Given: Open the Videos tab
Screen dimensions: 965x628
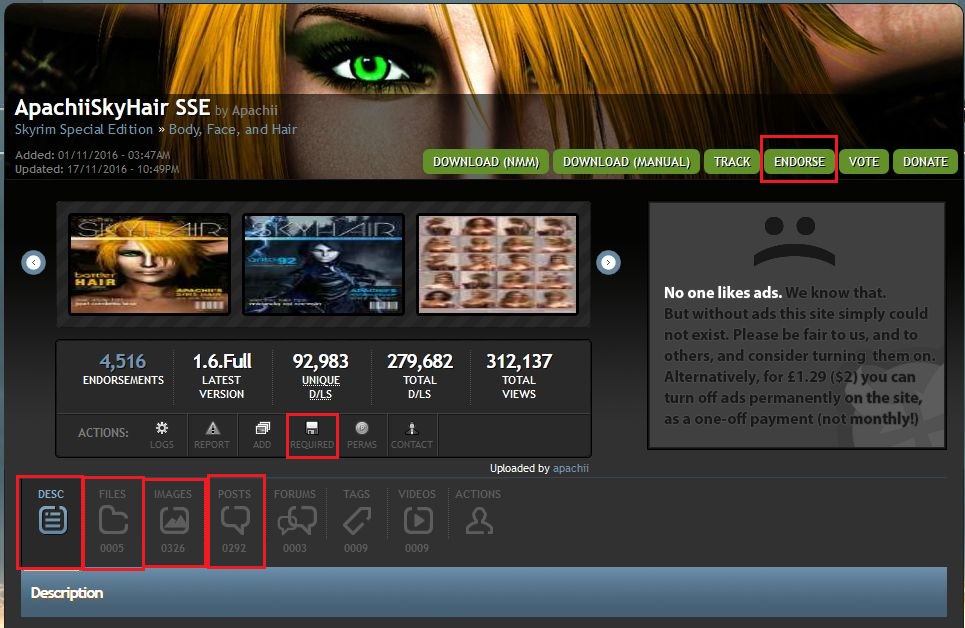Looking at the screenshot, I should pos(417,520).
